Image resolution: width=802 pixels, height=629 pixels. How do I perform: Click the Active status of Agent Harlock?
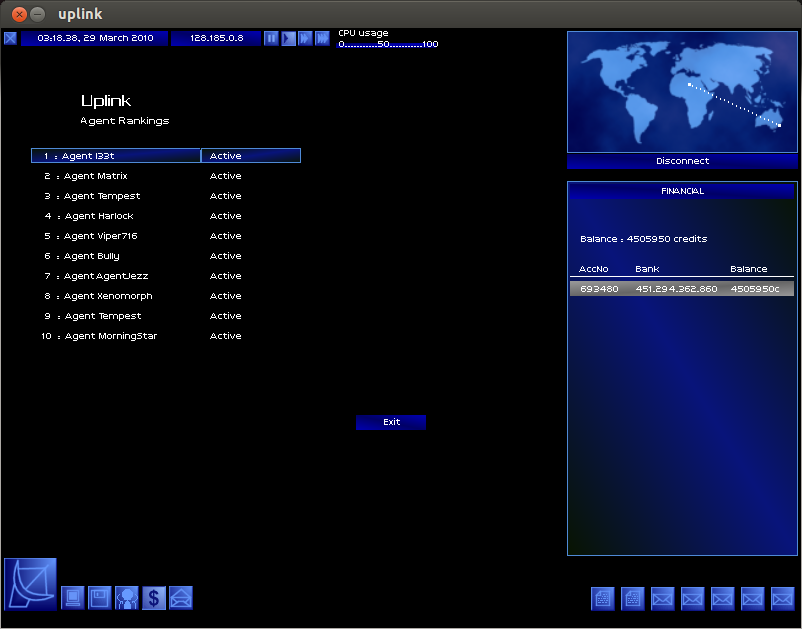pos(226,216)
